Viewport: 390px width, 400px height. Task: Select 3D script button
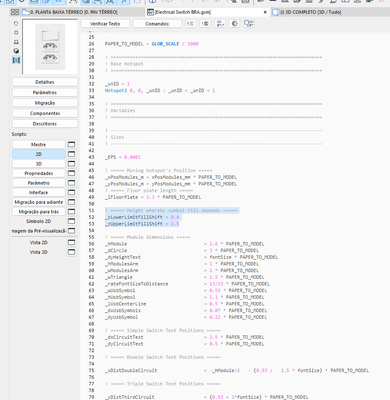tap(39, 164)
